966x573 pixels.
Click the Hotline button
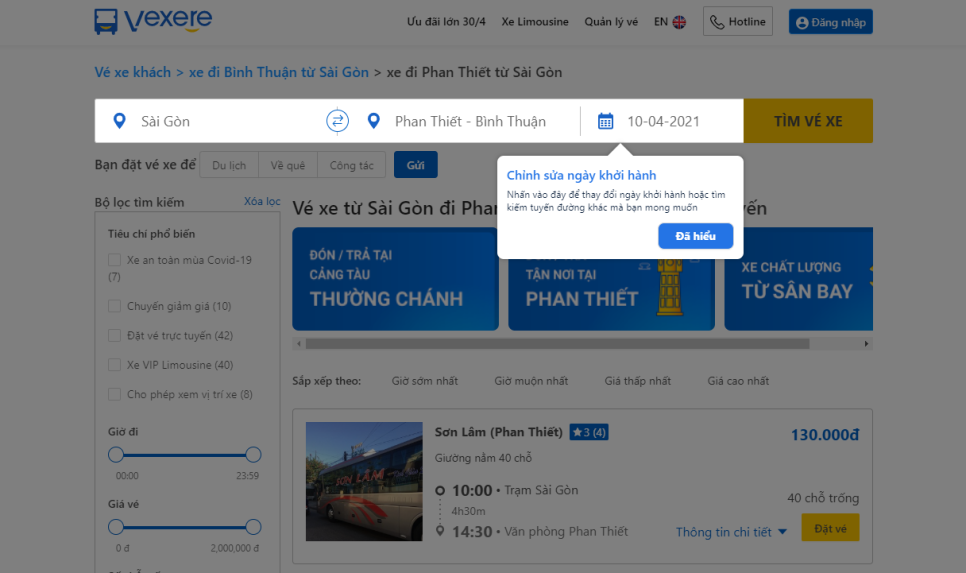click(738, 22)
